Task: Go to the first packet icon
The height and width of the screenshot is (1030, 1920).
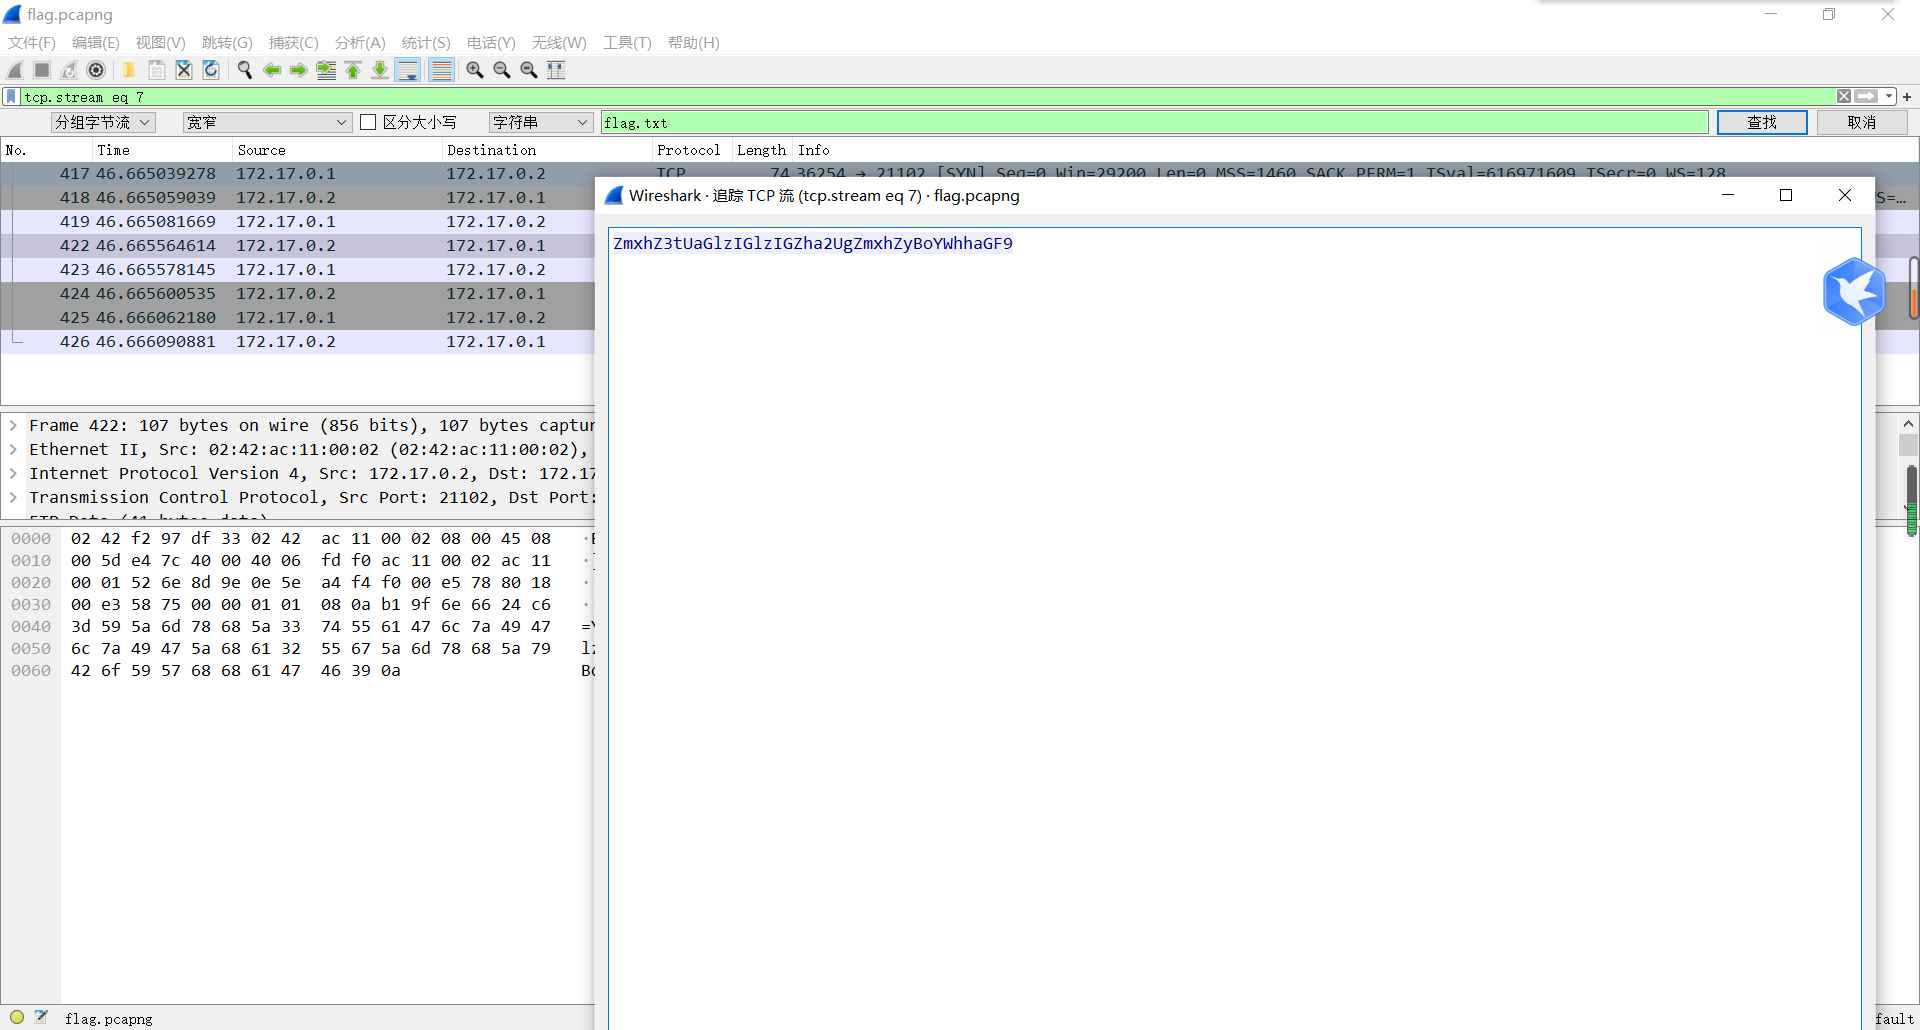Action: click(353, 70)
